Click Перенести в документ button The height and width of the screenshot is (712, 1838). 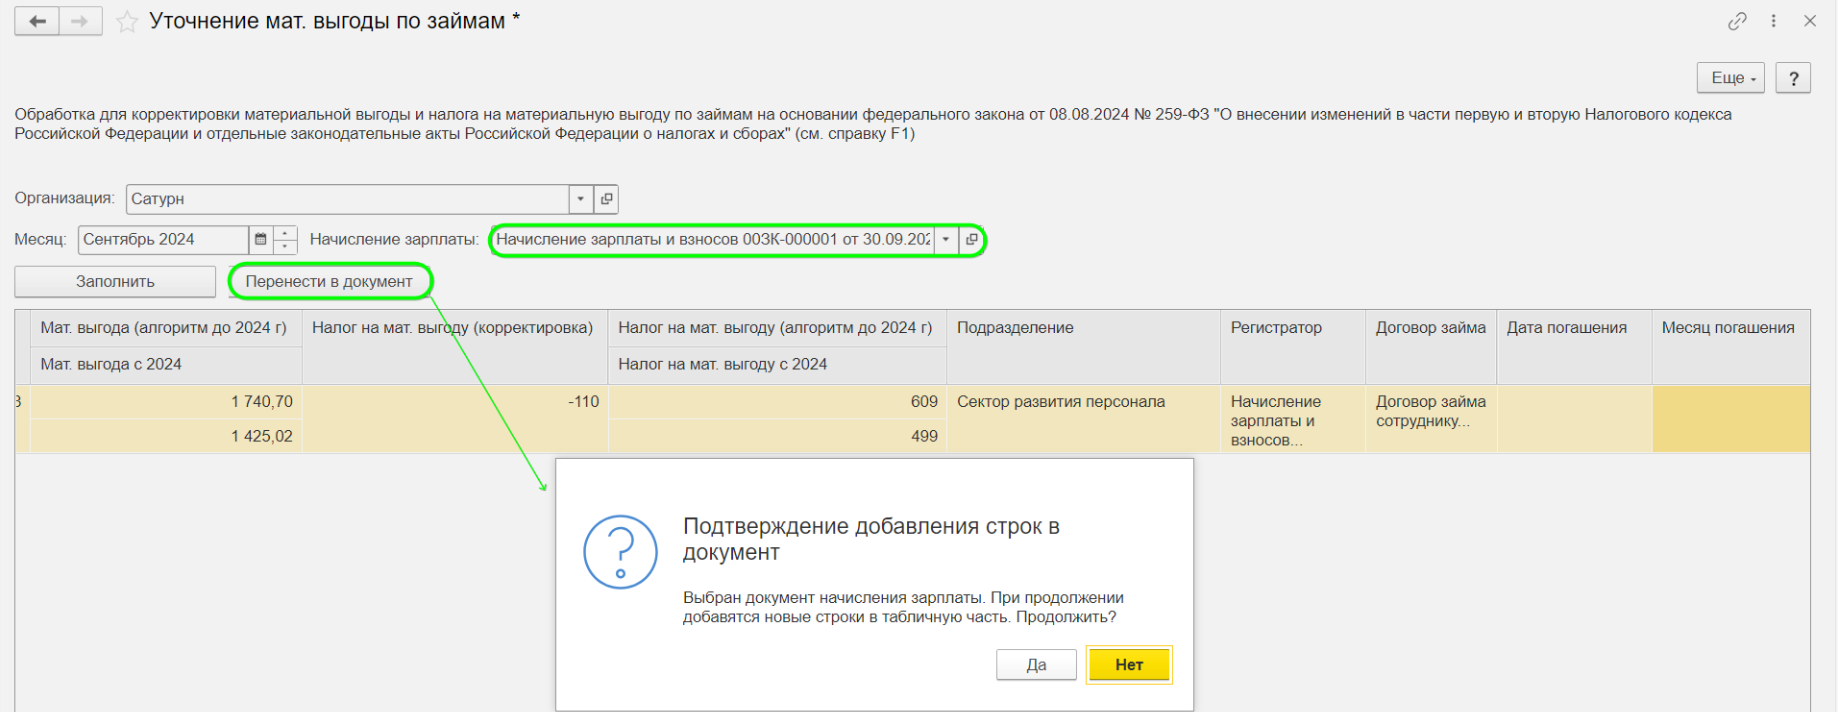point(329,282)
